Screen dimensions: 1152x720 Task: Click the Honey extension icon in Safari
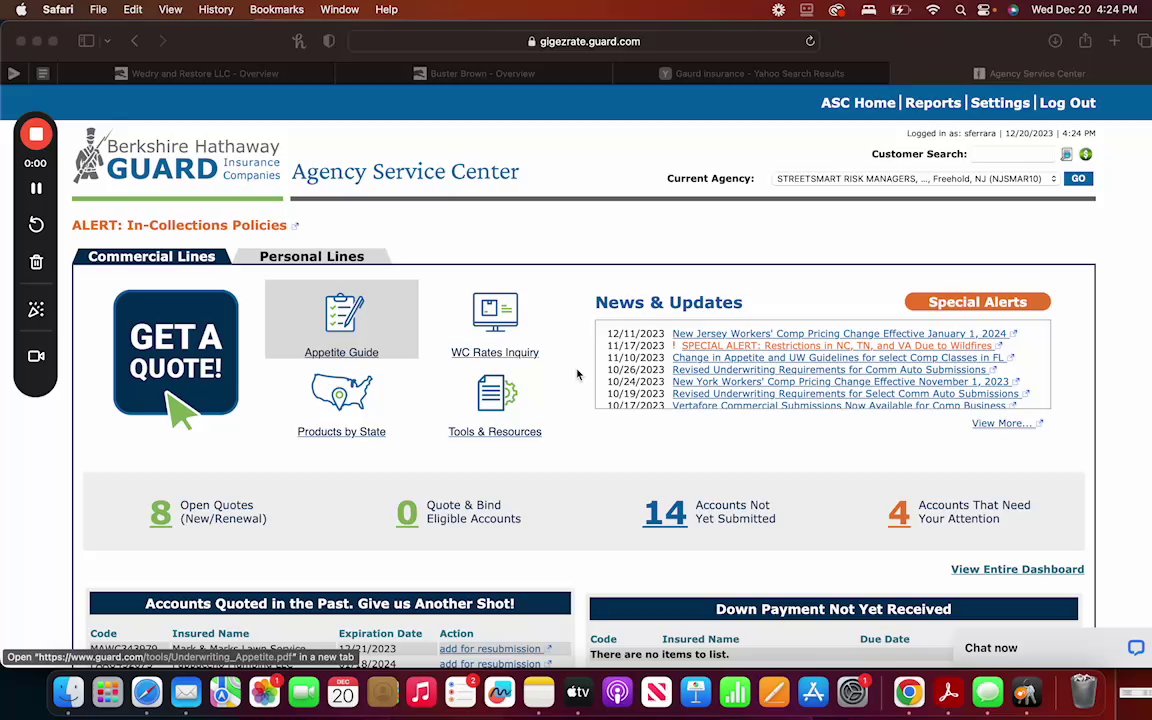click(298, 41)
